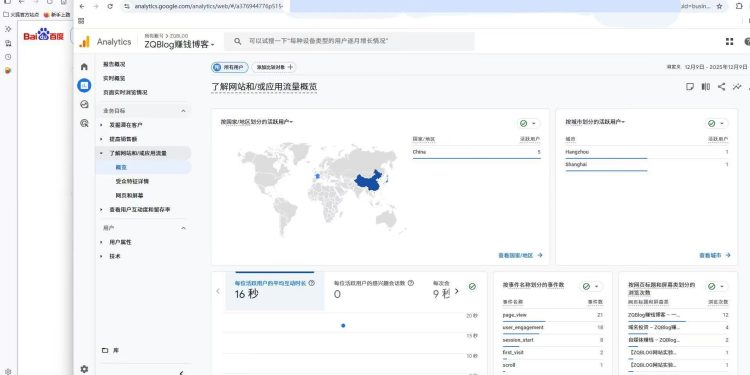Screen dimensions: 750x375
Task: Click the compare columns icon
Action: pyautogui.click(x=706, y=87)
